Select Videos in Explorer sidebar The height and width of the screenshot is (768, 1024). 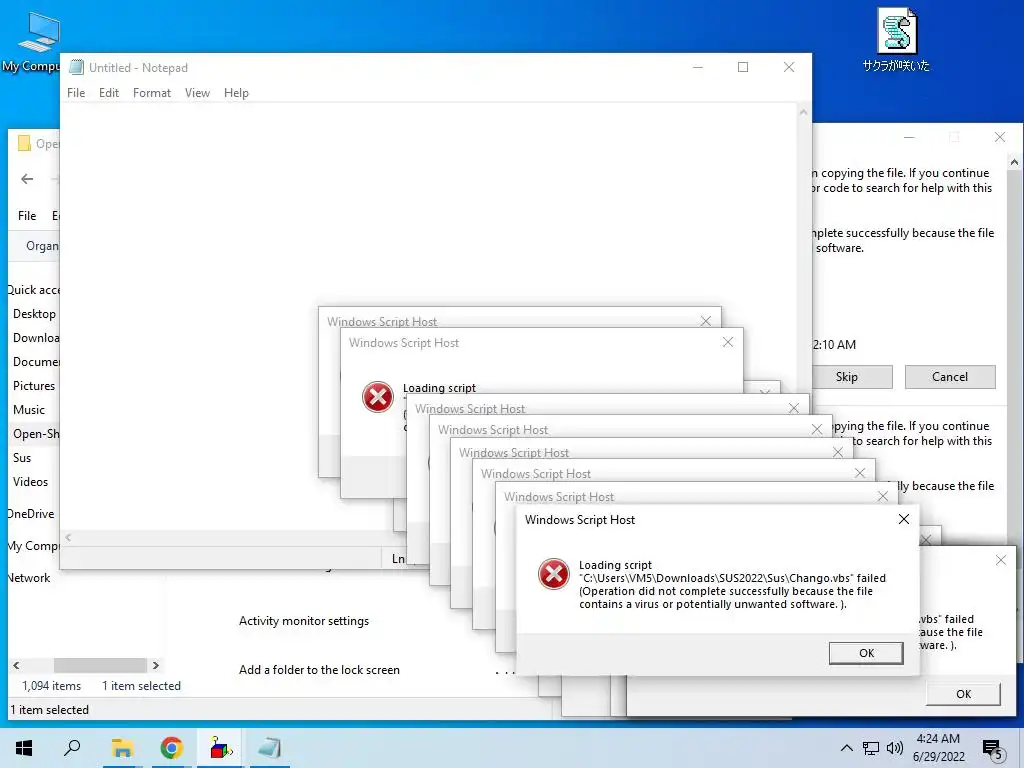pyautogui.click(x=30, y=482)
